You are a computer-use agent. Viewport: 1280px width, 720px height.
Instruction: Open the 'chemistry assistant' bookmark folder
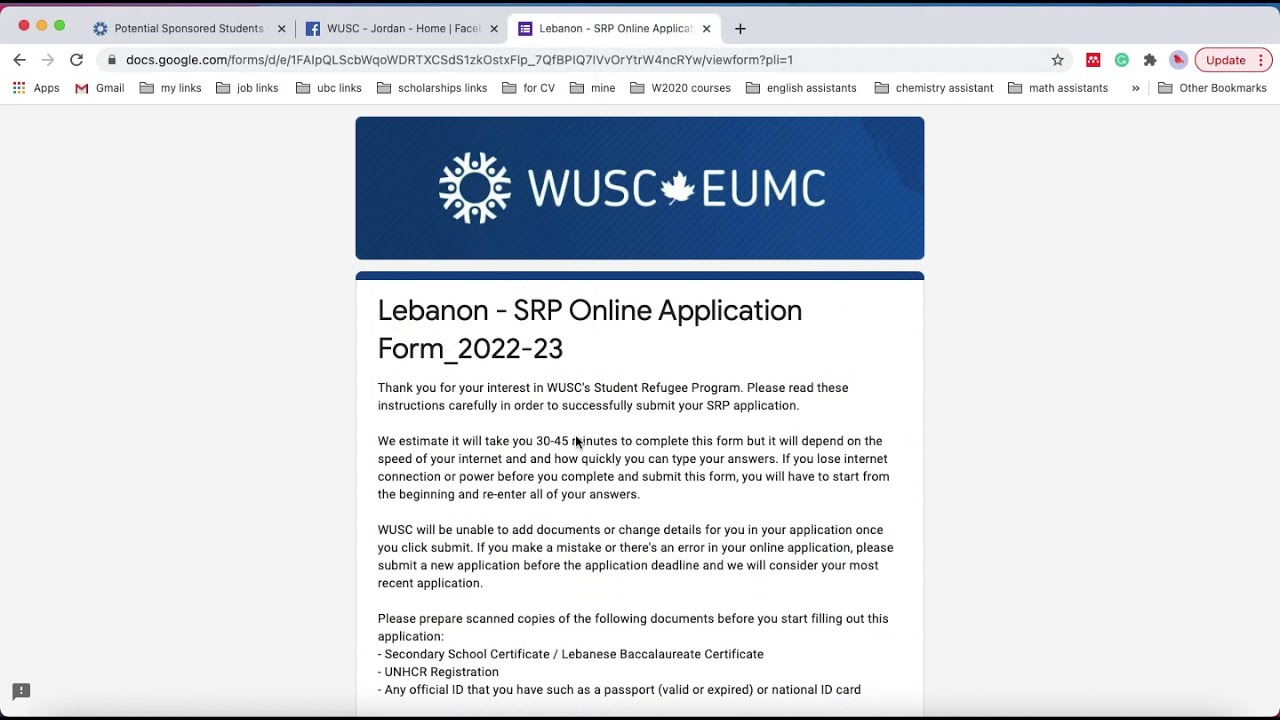point(934,88)
